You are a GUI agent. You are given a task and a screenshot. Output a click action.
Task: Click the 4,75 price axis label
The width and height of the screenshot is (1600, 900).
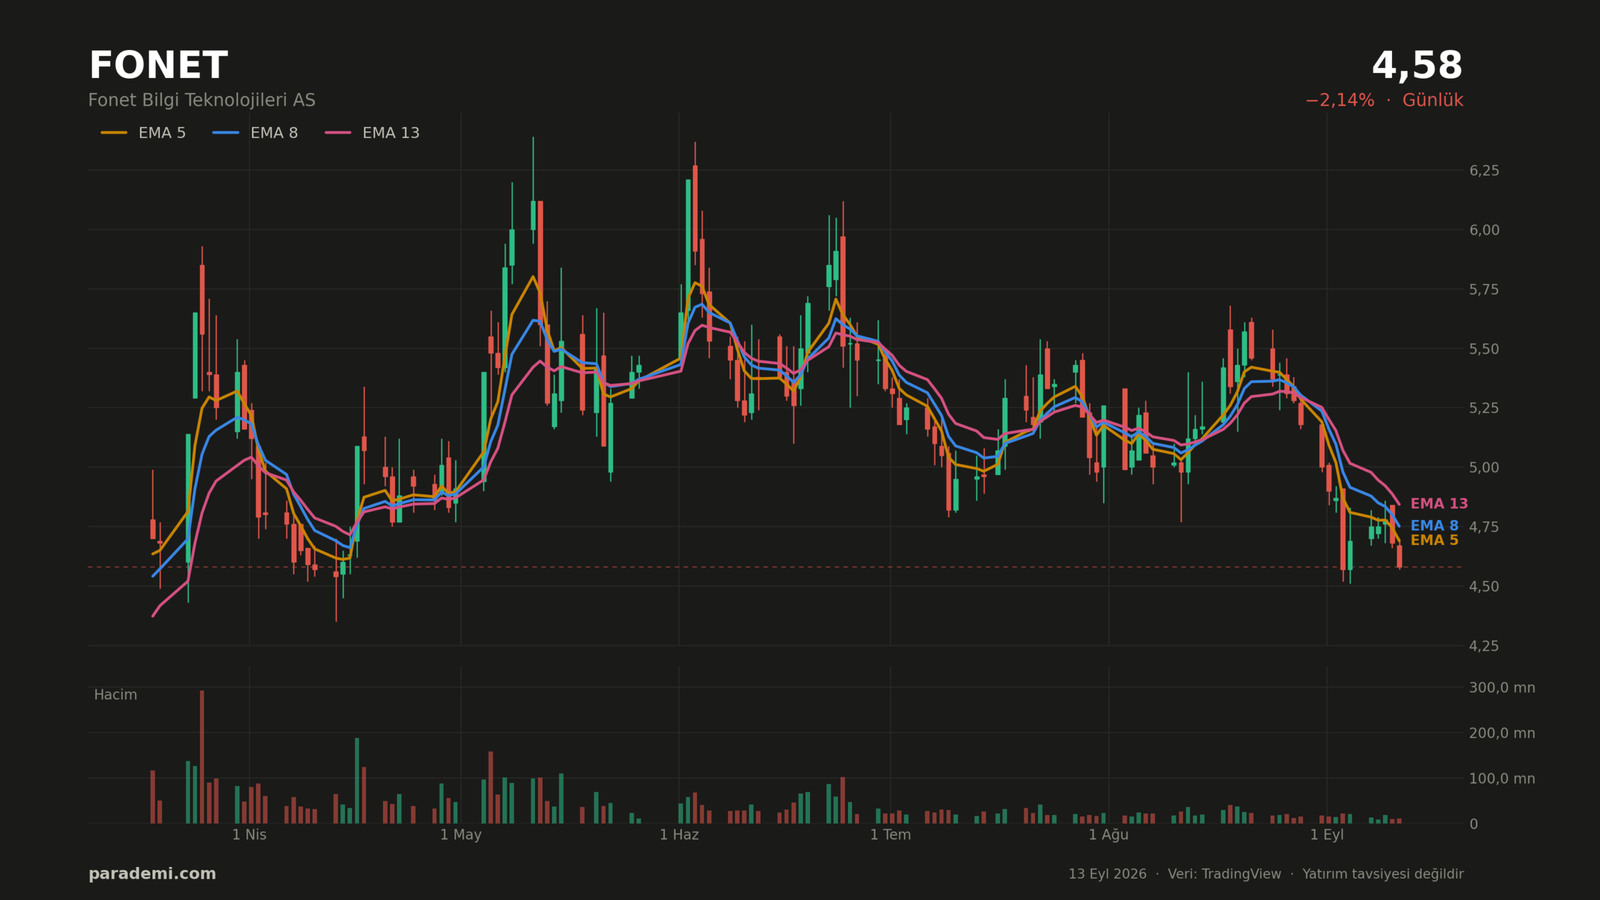pyautogui.click(x=1484, y=527)
